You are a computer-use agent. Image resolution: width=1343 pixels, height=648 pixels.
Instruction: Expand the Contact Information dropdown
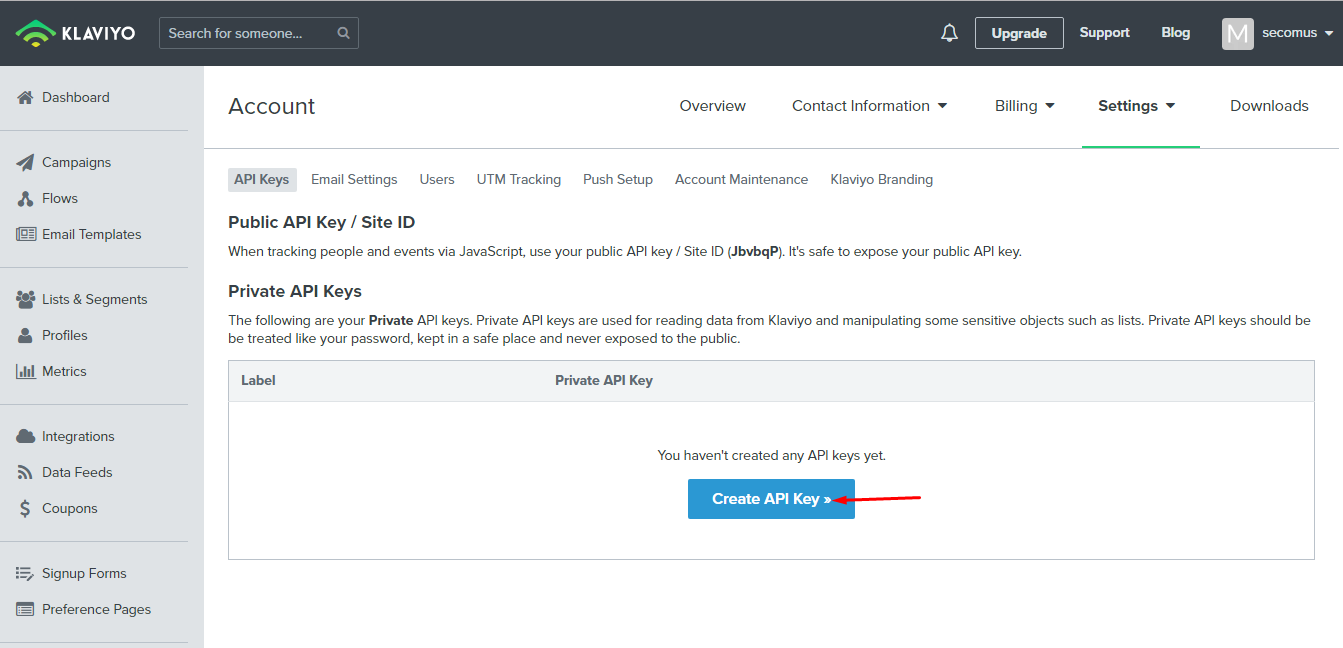tap(870, 106)
